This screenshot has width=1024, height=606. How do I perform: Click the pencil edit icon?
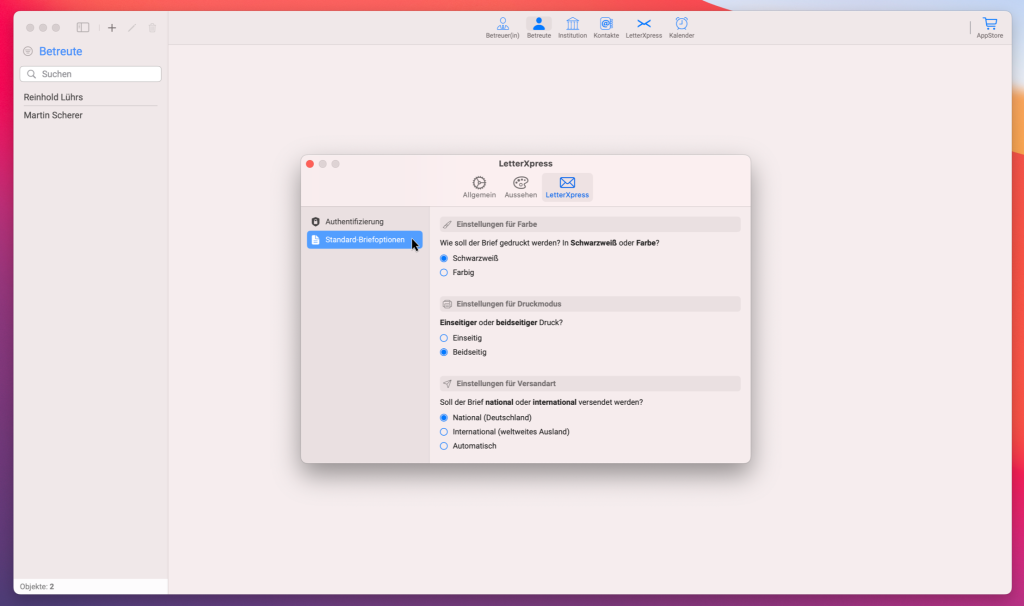pyautogui.click(x=132, y=27)
